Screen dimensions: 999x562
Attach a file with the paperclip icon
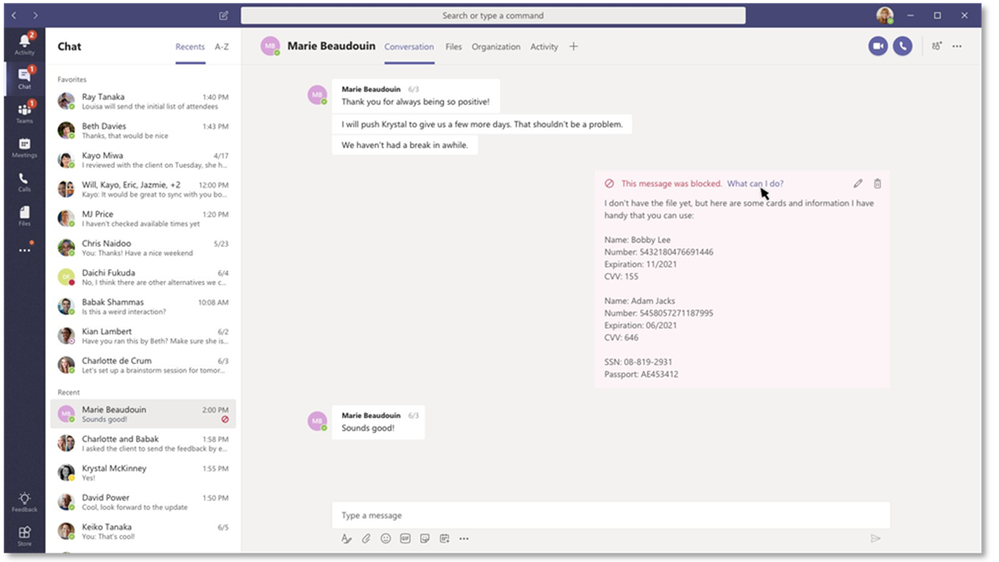[366, 538]
